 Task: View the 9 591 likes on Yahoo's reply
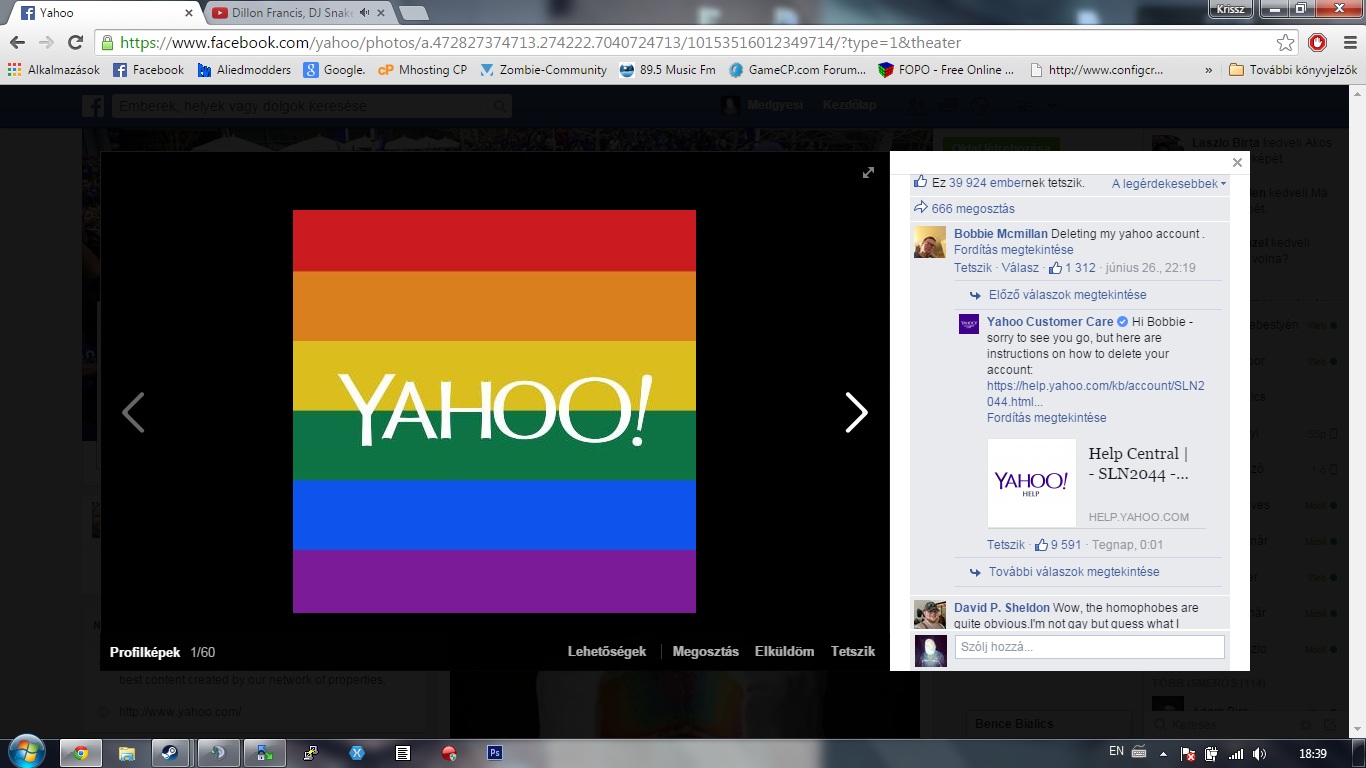1058,545
